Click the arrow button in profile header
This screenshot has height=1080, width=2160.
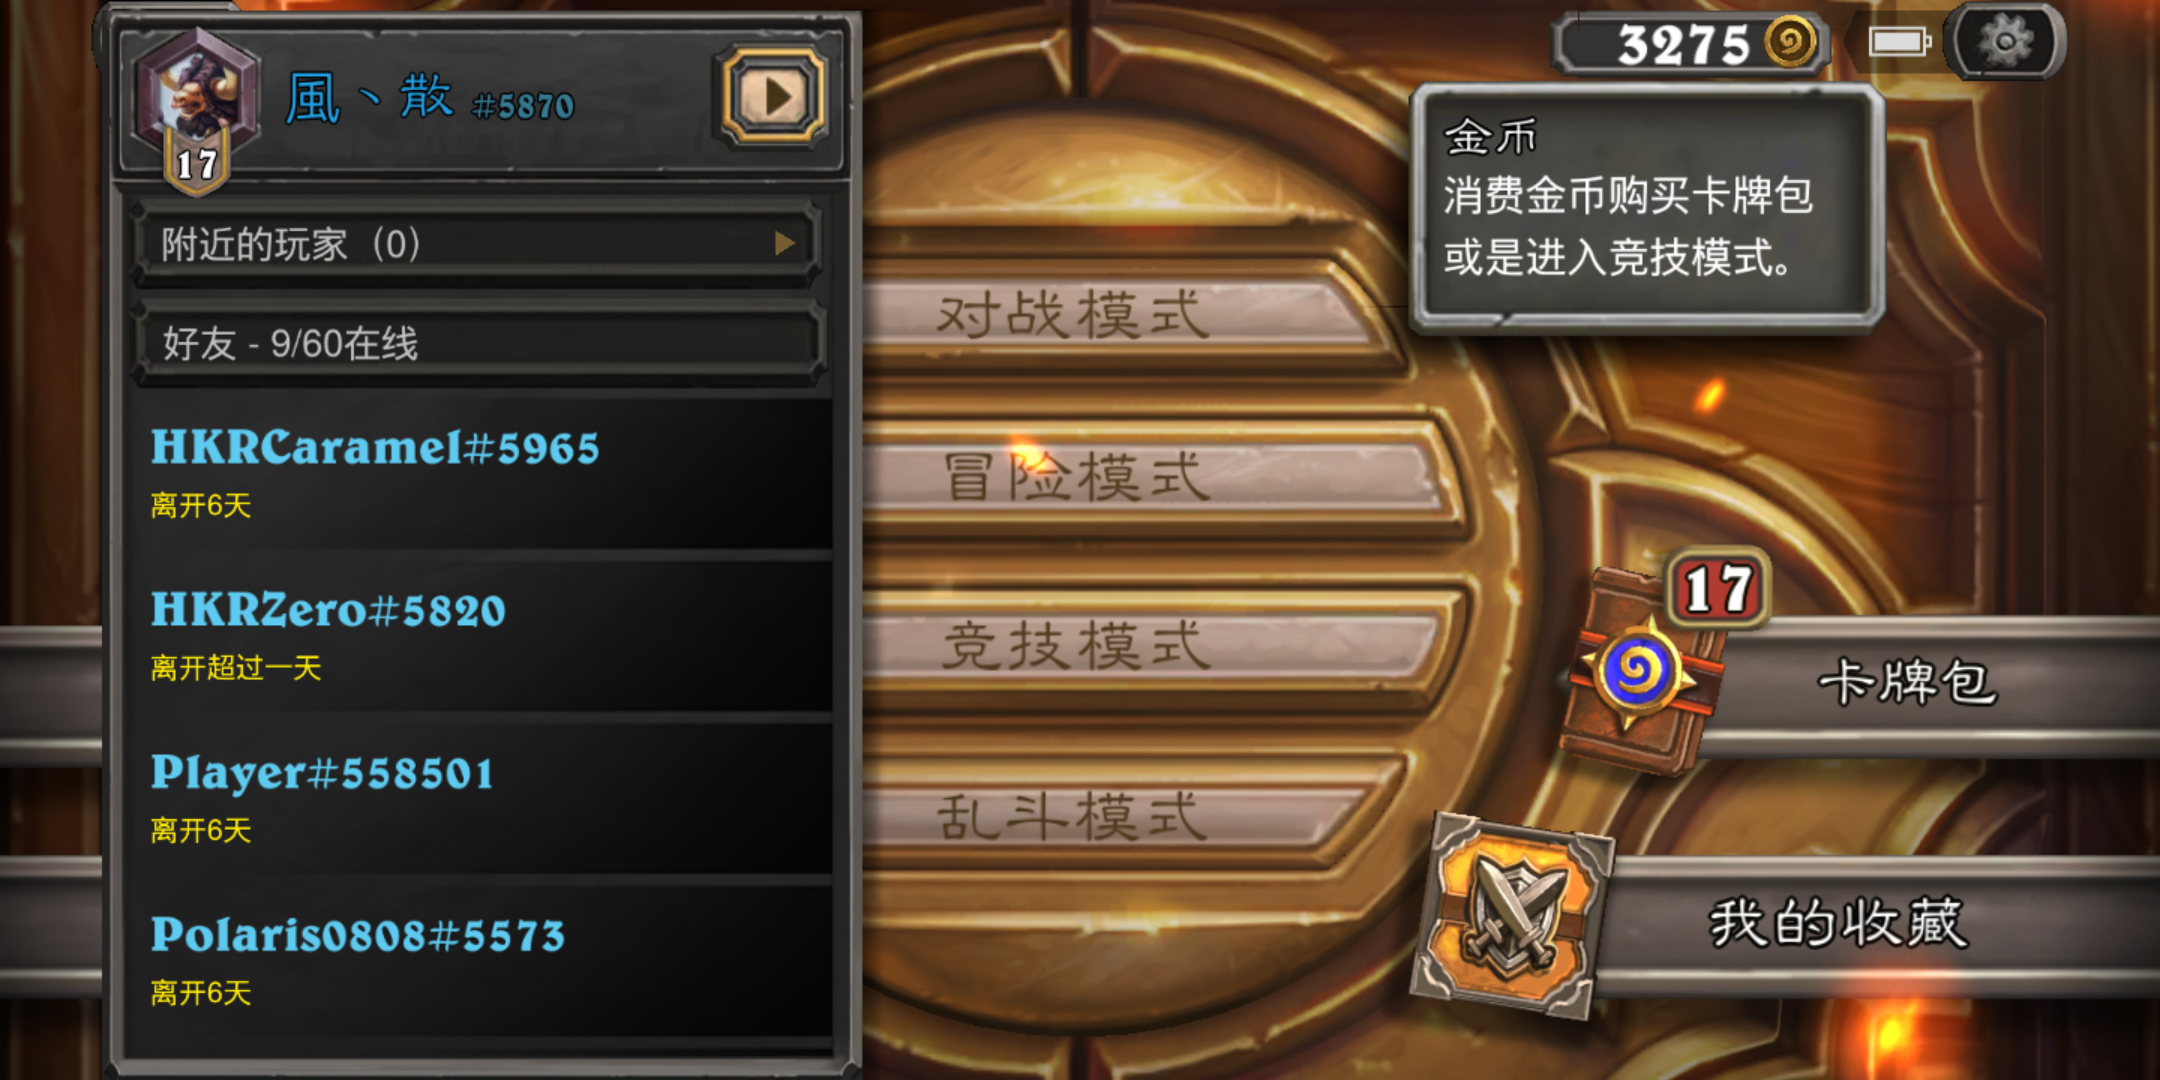pyautogui.click(x=774, y=97)
